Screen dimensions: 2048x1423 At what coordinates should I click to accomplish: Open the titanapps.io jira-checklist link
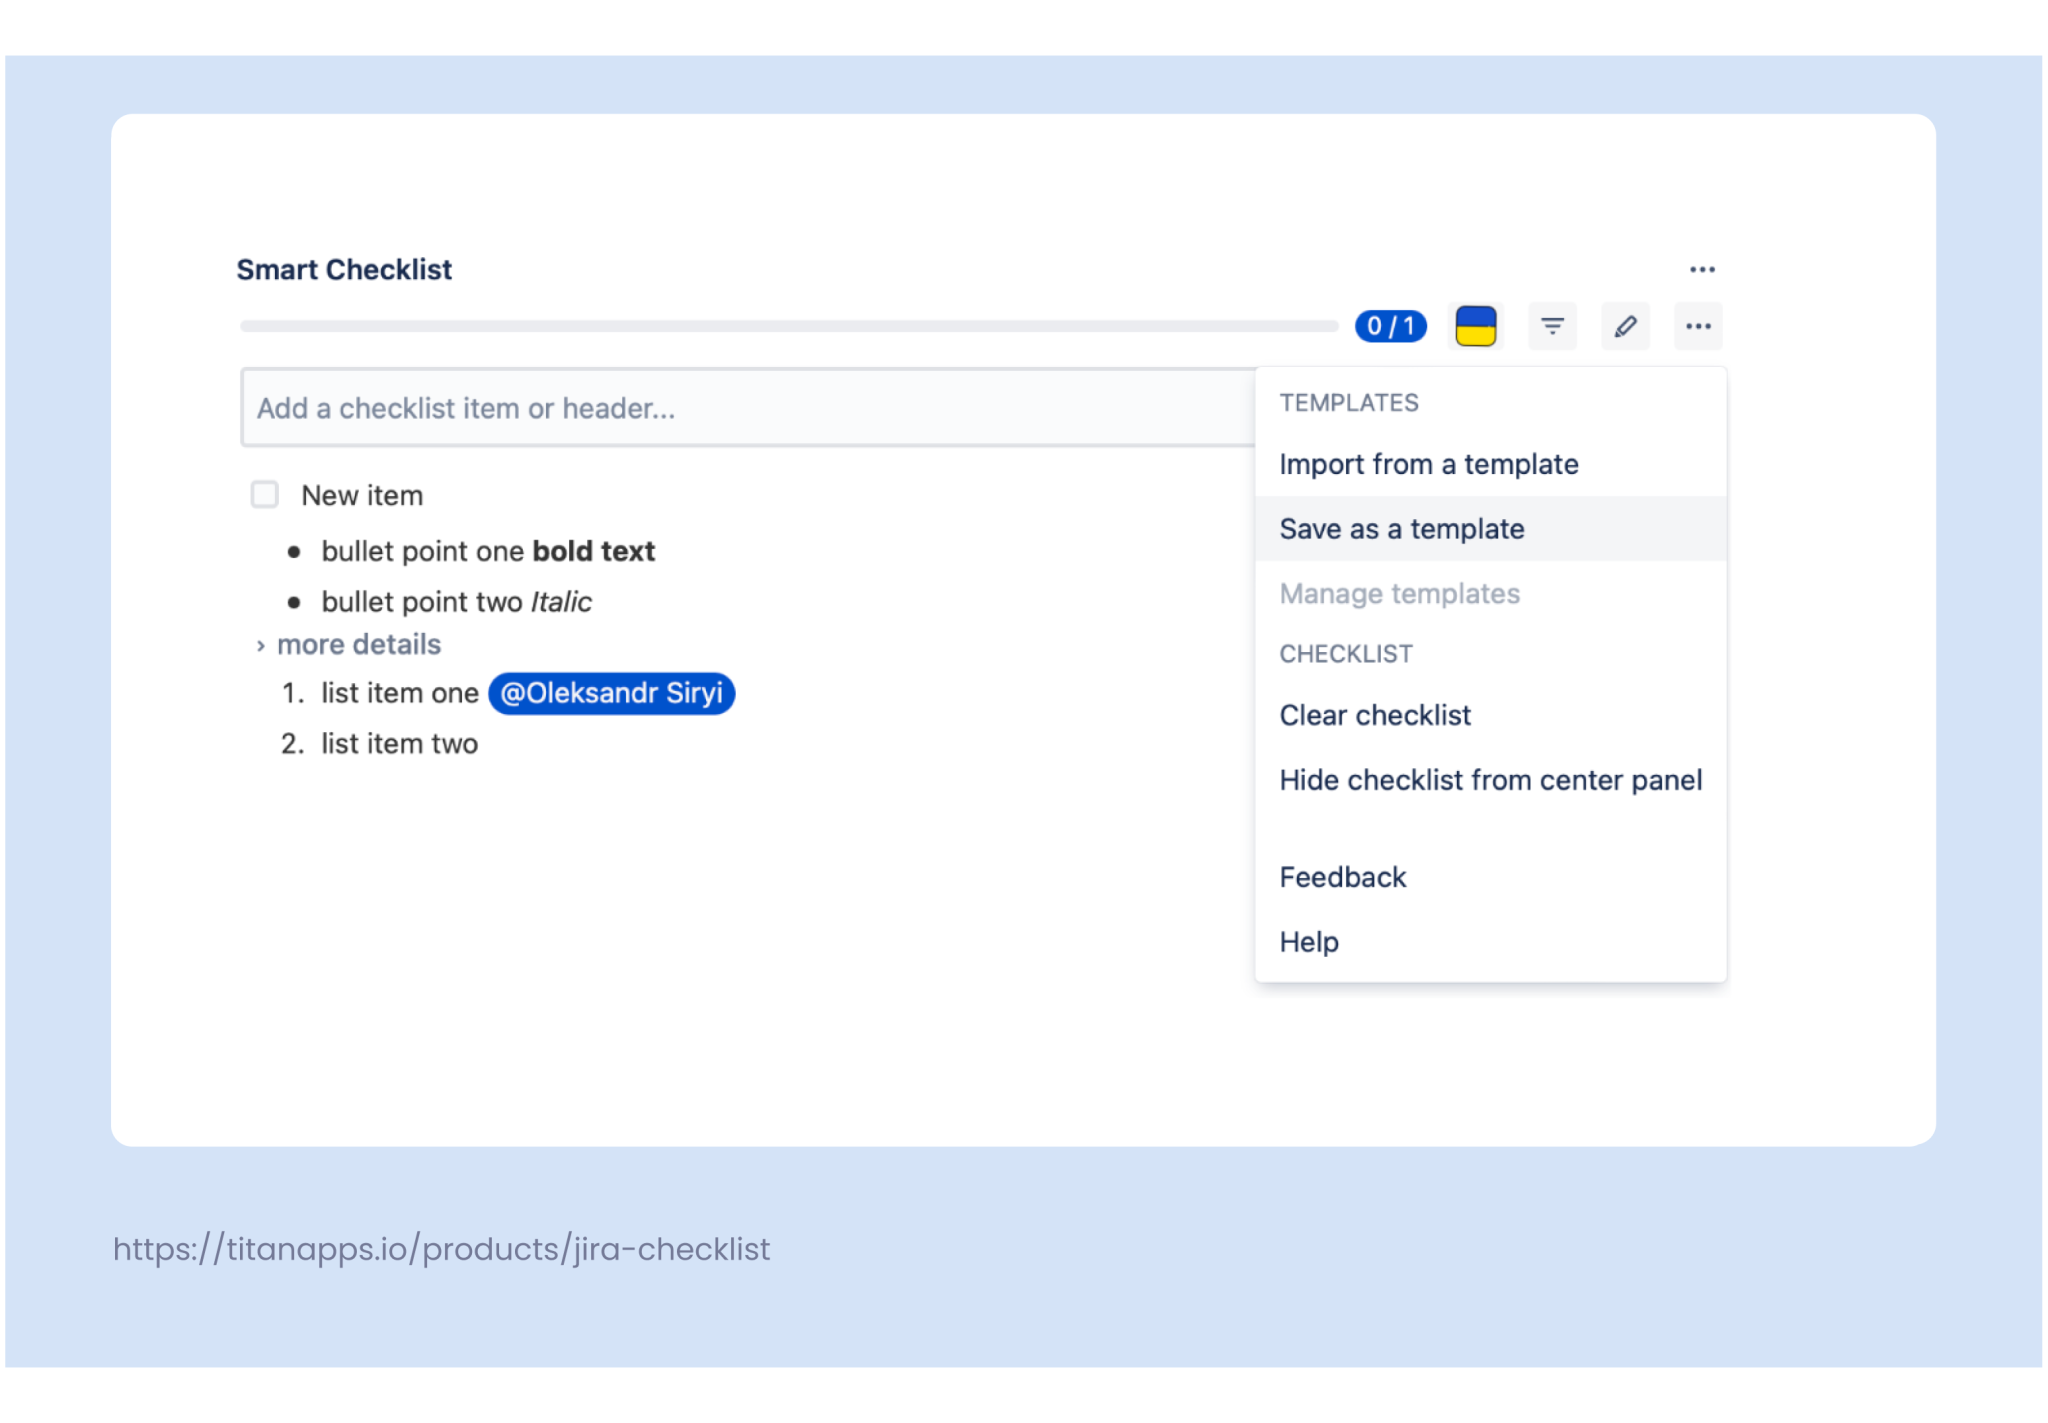(x=441, y=1249)
